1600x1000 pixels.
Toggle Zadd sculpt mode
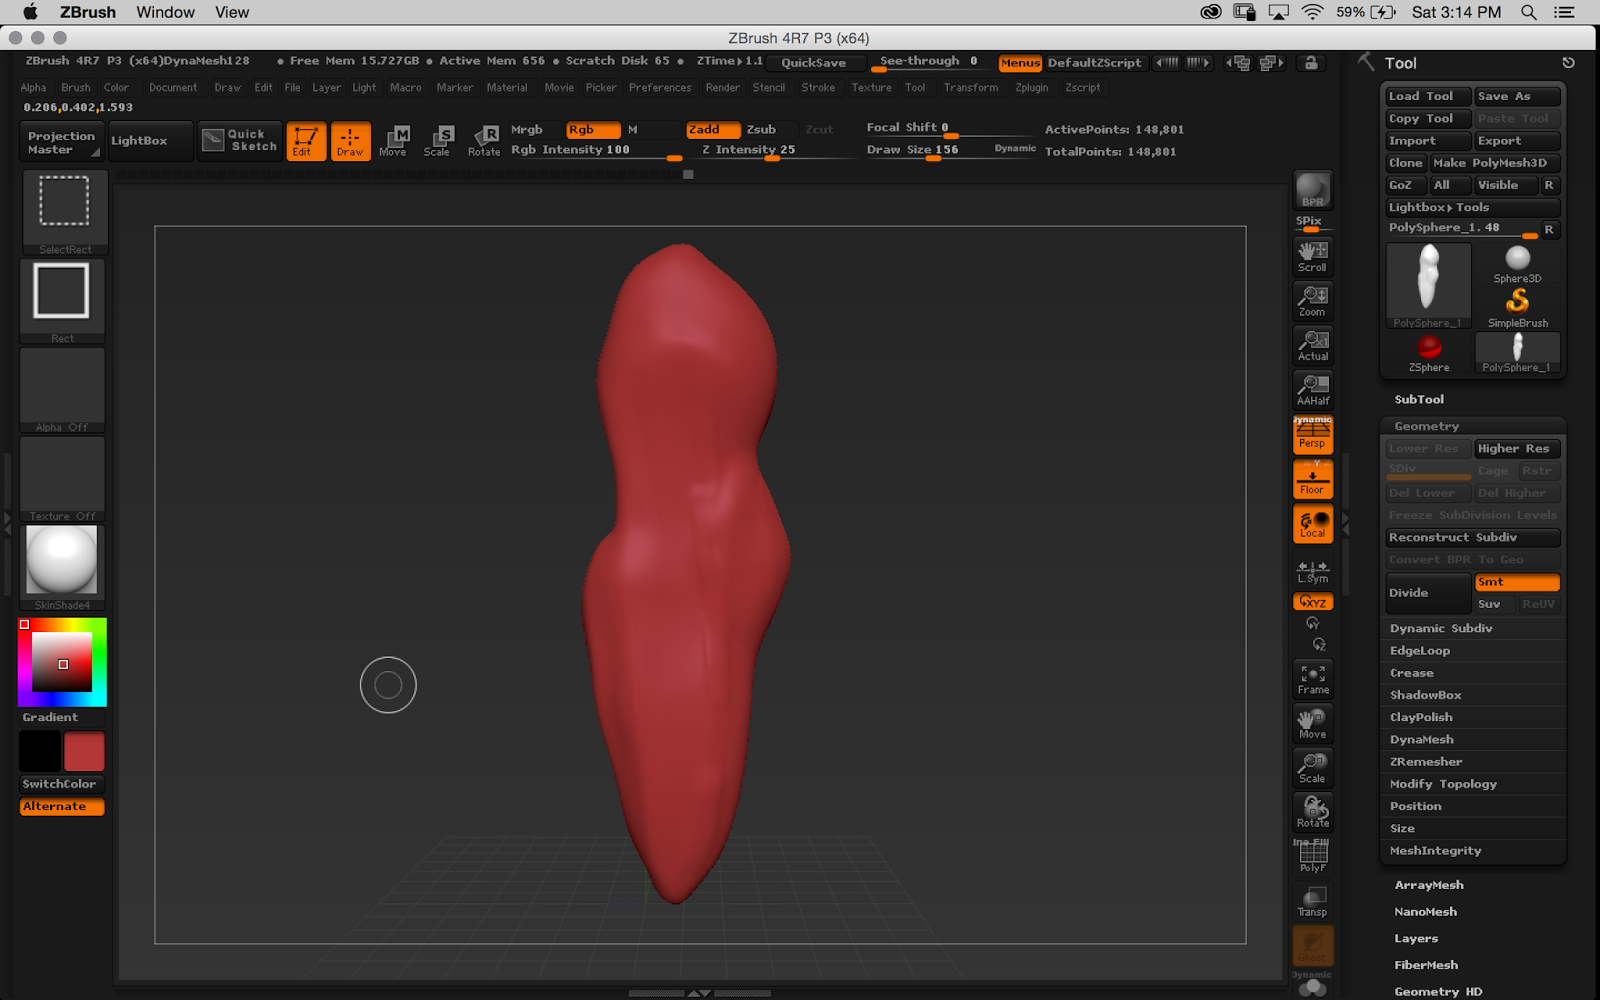(713, 129)
